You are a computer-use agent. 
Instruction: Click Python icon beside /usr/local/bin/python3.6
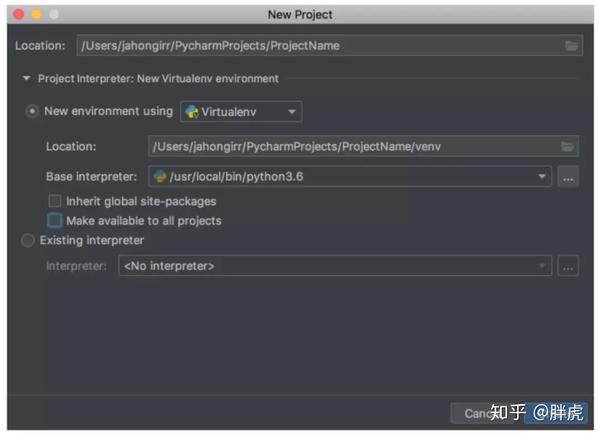coord(160,176)
